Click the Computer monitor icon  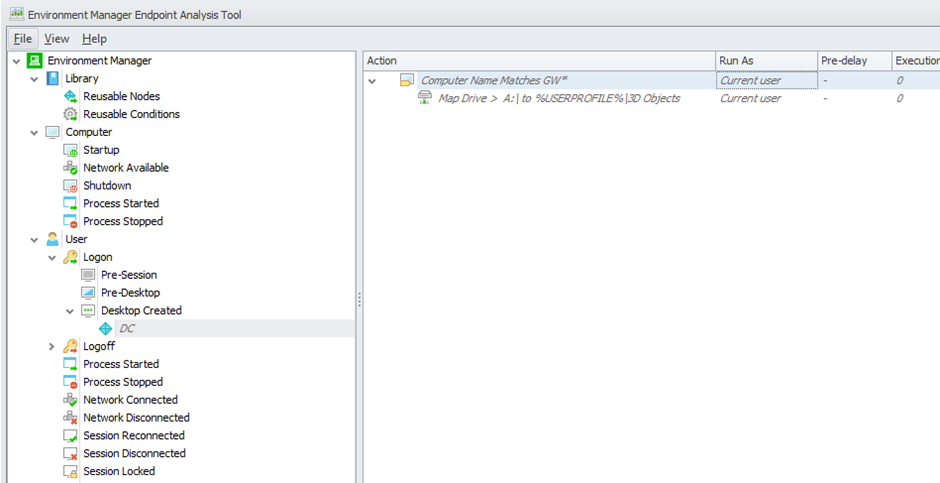click(x=53, y=132)
